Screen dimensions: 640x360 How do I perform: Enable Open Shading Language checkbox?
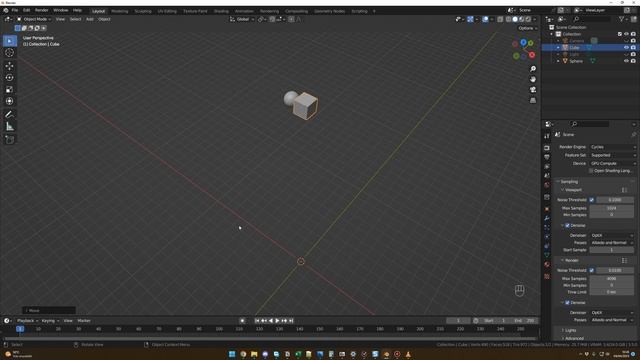click(x=591, y=171)
